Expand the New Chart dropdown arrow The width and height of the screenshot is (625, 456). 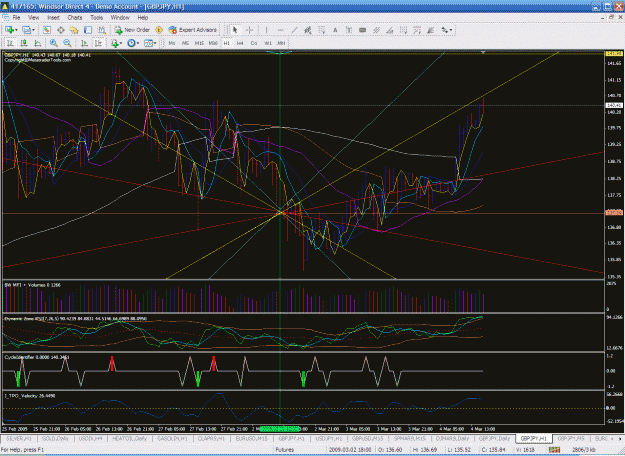pyautogui.click(x=16, y=30)
